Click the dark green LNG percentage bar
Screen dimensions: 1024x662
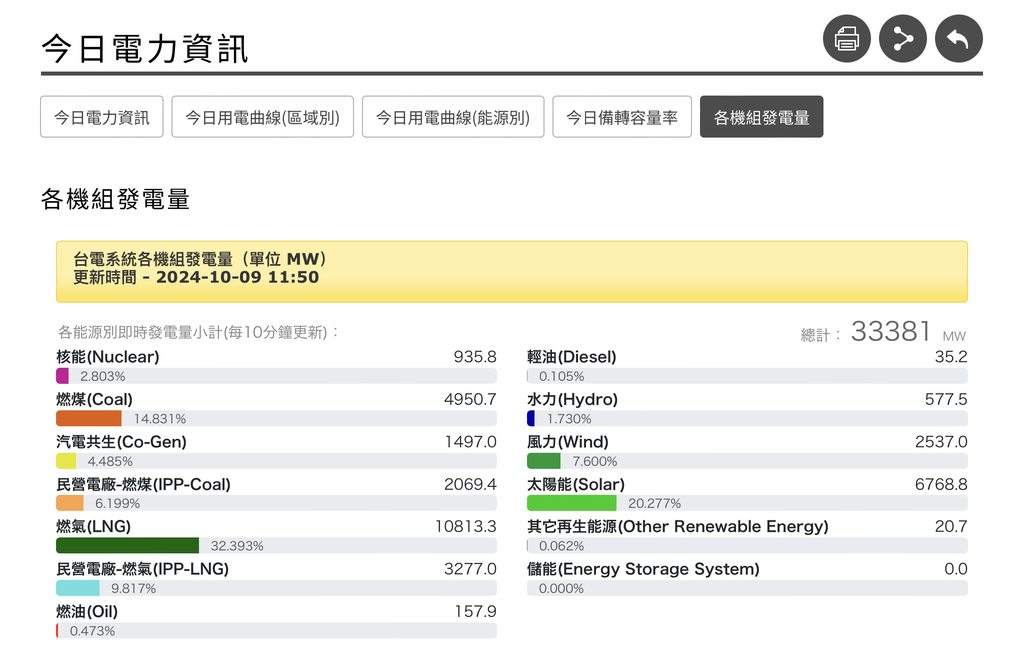128,546
